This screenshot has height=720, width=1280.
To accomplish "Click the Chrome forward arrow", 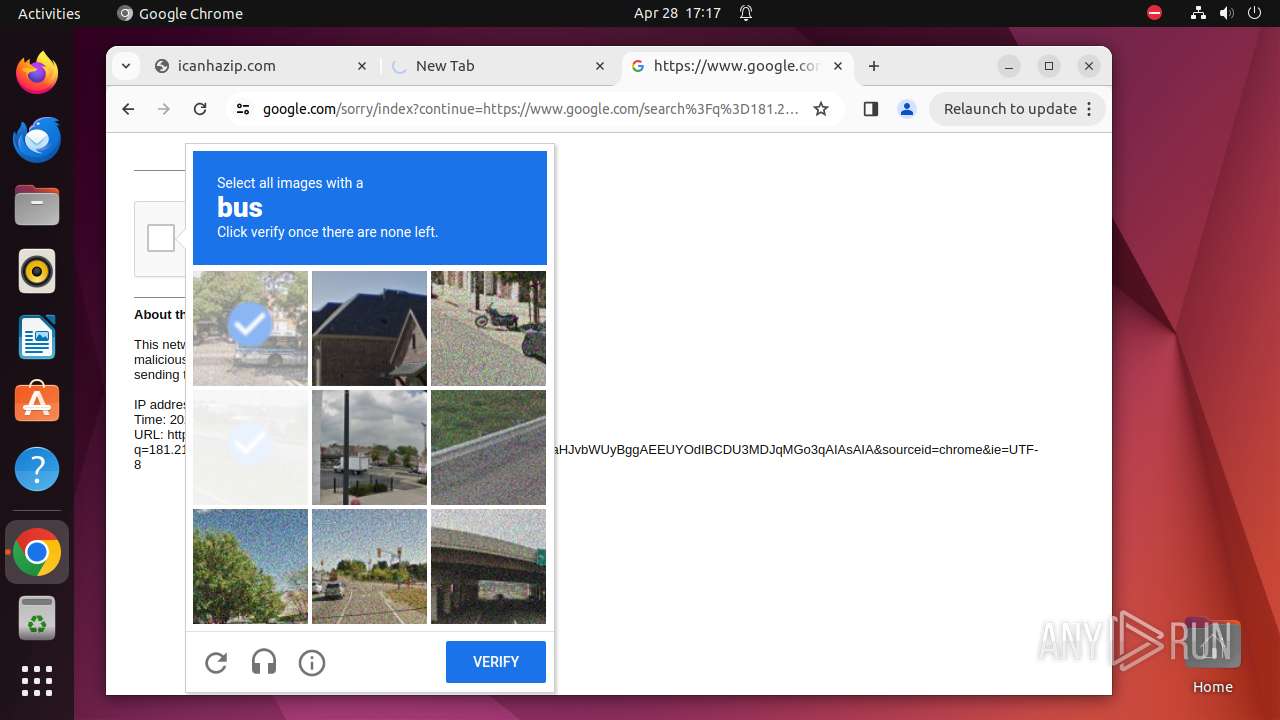I will [164, 109].
